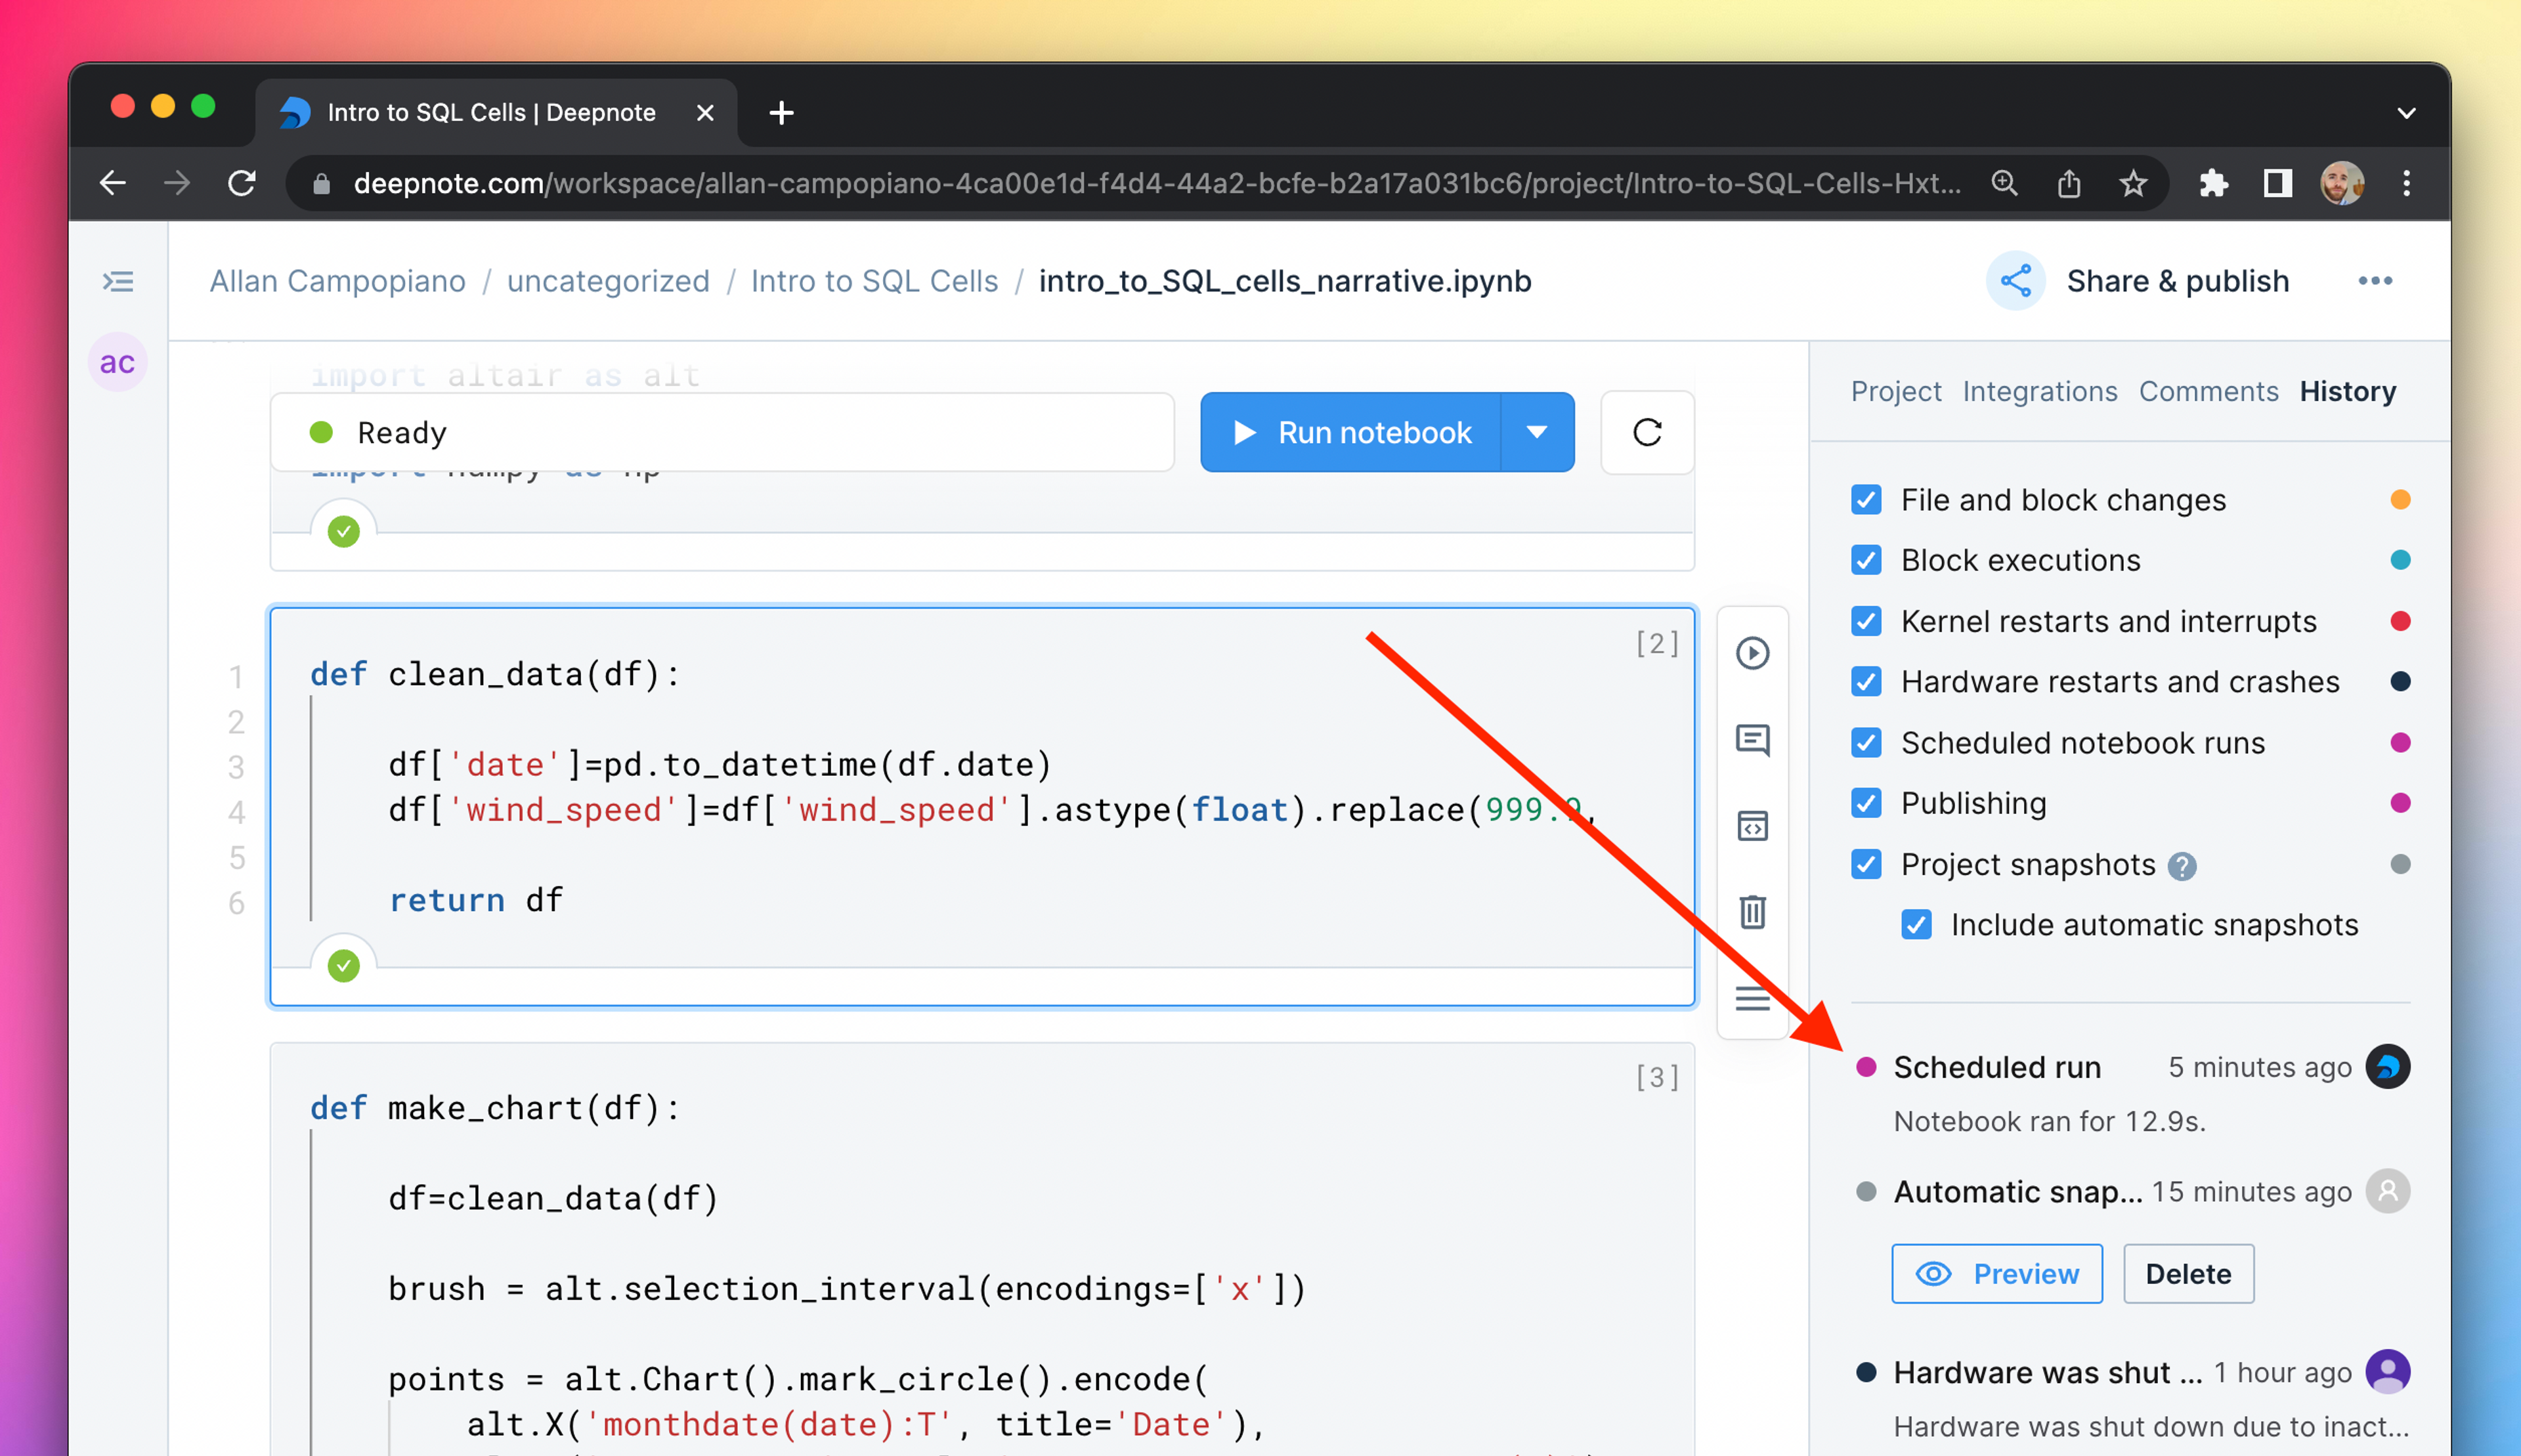
Task: Expand the Run notebook dropdown arrow
Action: pos(1537,432)
